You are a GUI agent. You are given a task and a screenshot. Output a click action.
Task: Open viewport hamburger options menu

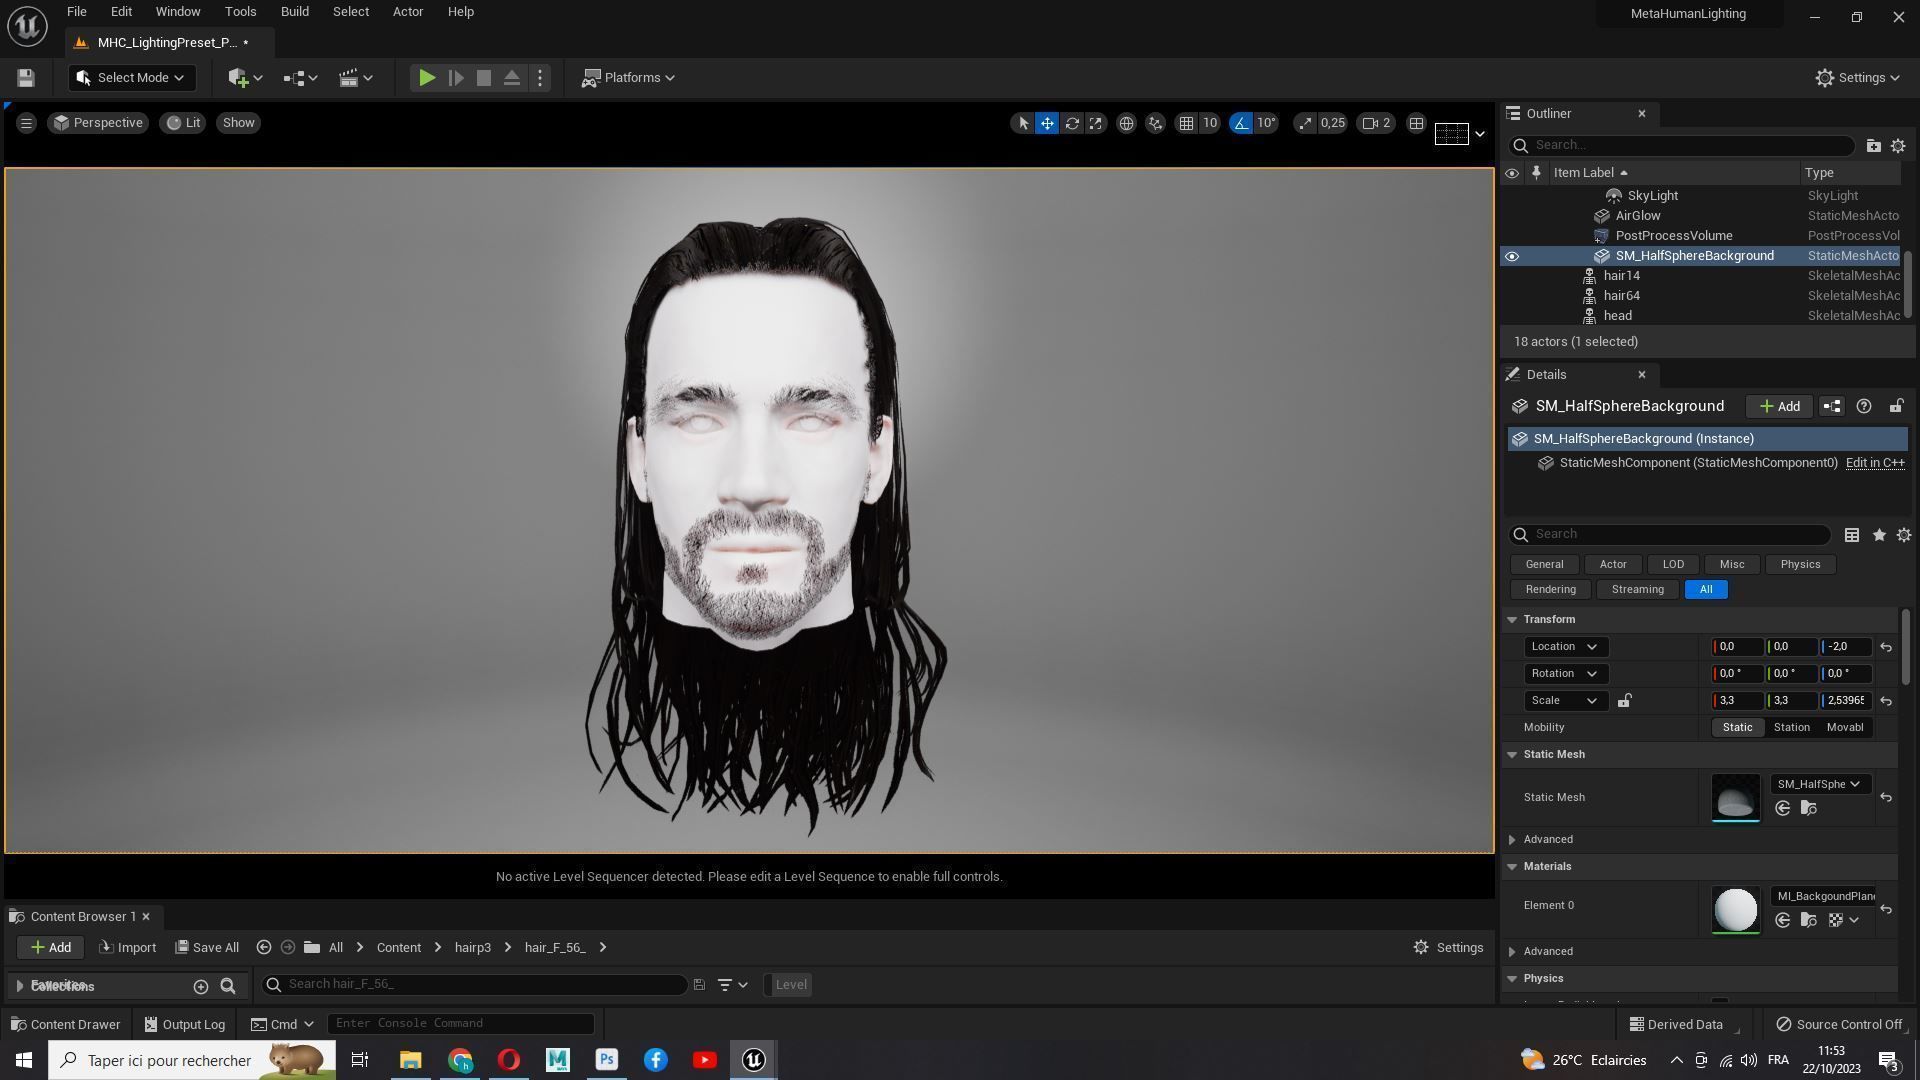pyautogui.click(x=26, y=123)
